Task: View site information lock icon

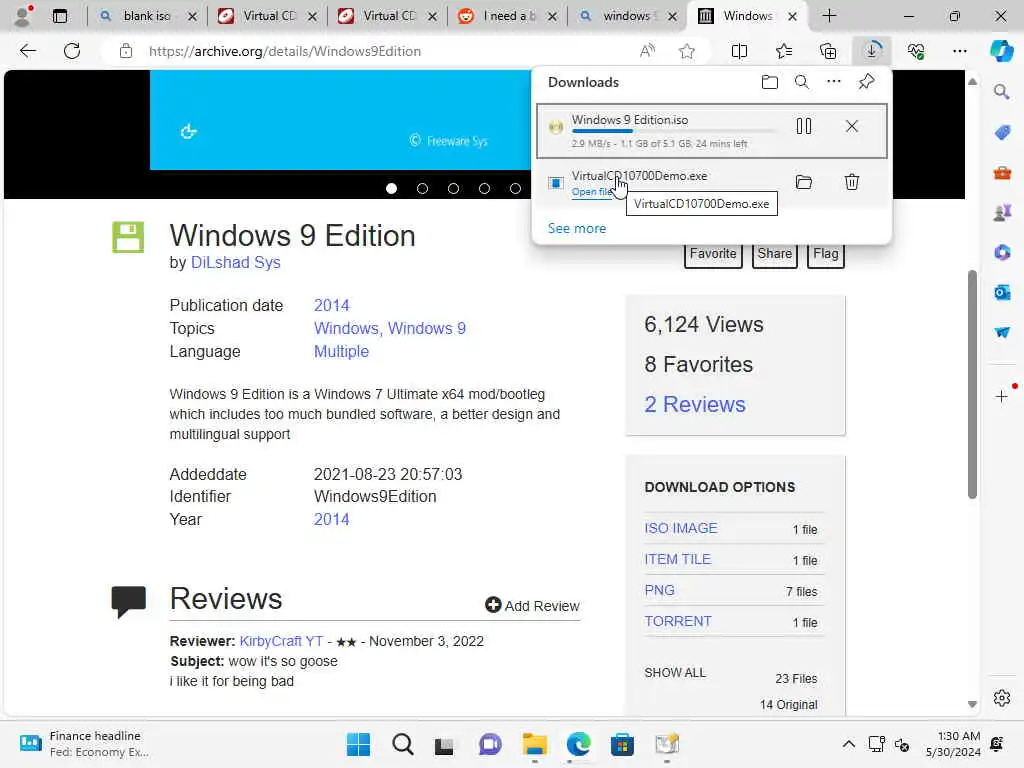Action: click(x=126, y=51)
